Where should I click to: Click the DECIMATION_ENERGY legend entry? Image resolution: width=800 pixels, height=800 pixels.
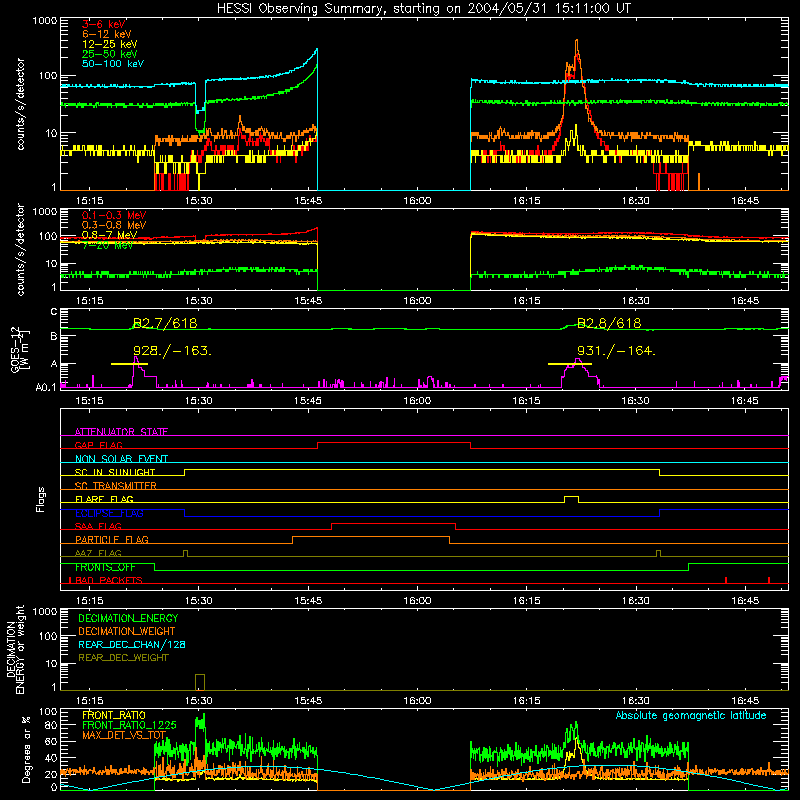click(128, 618)
